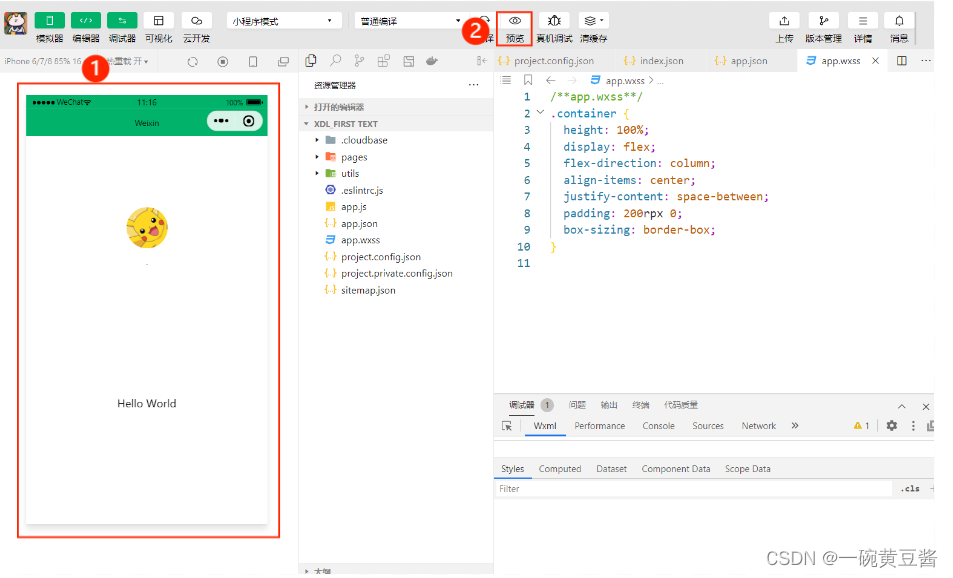Toggle the 调试器 debugger panel
The width and height of the screenshot is (953, 578).
tap(122, 21)
